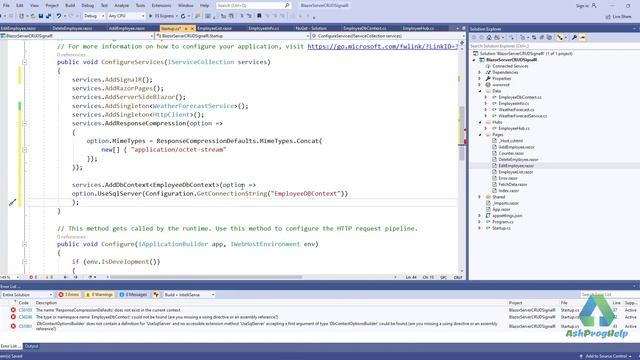This screenshot has width=640, height=360.
Task: Open the Build + IntelliSense dropdown
Action: click(x=189, y=294)
